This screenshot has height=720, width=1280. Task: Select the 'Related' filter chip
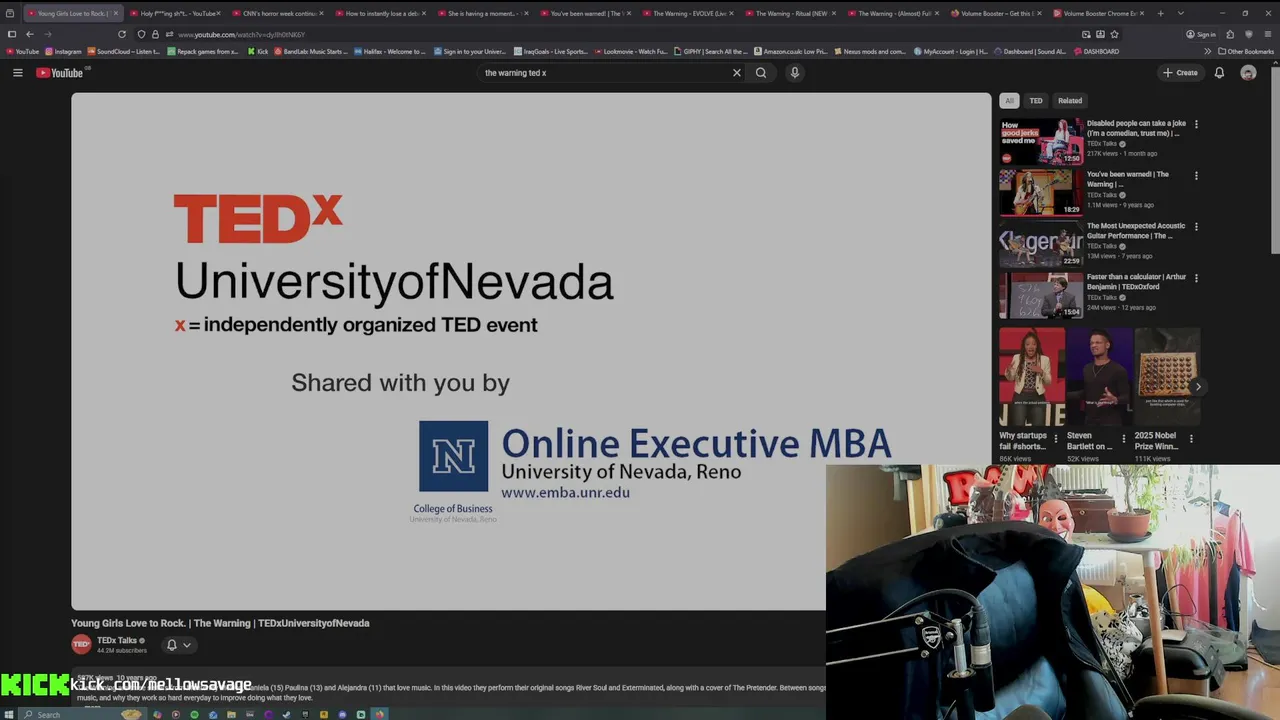[1070, 100]
